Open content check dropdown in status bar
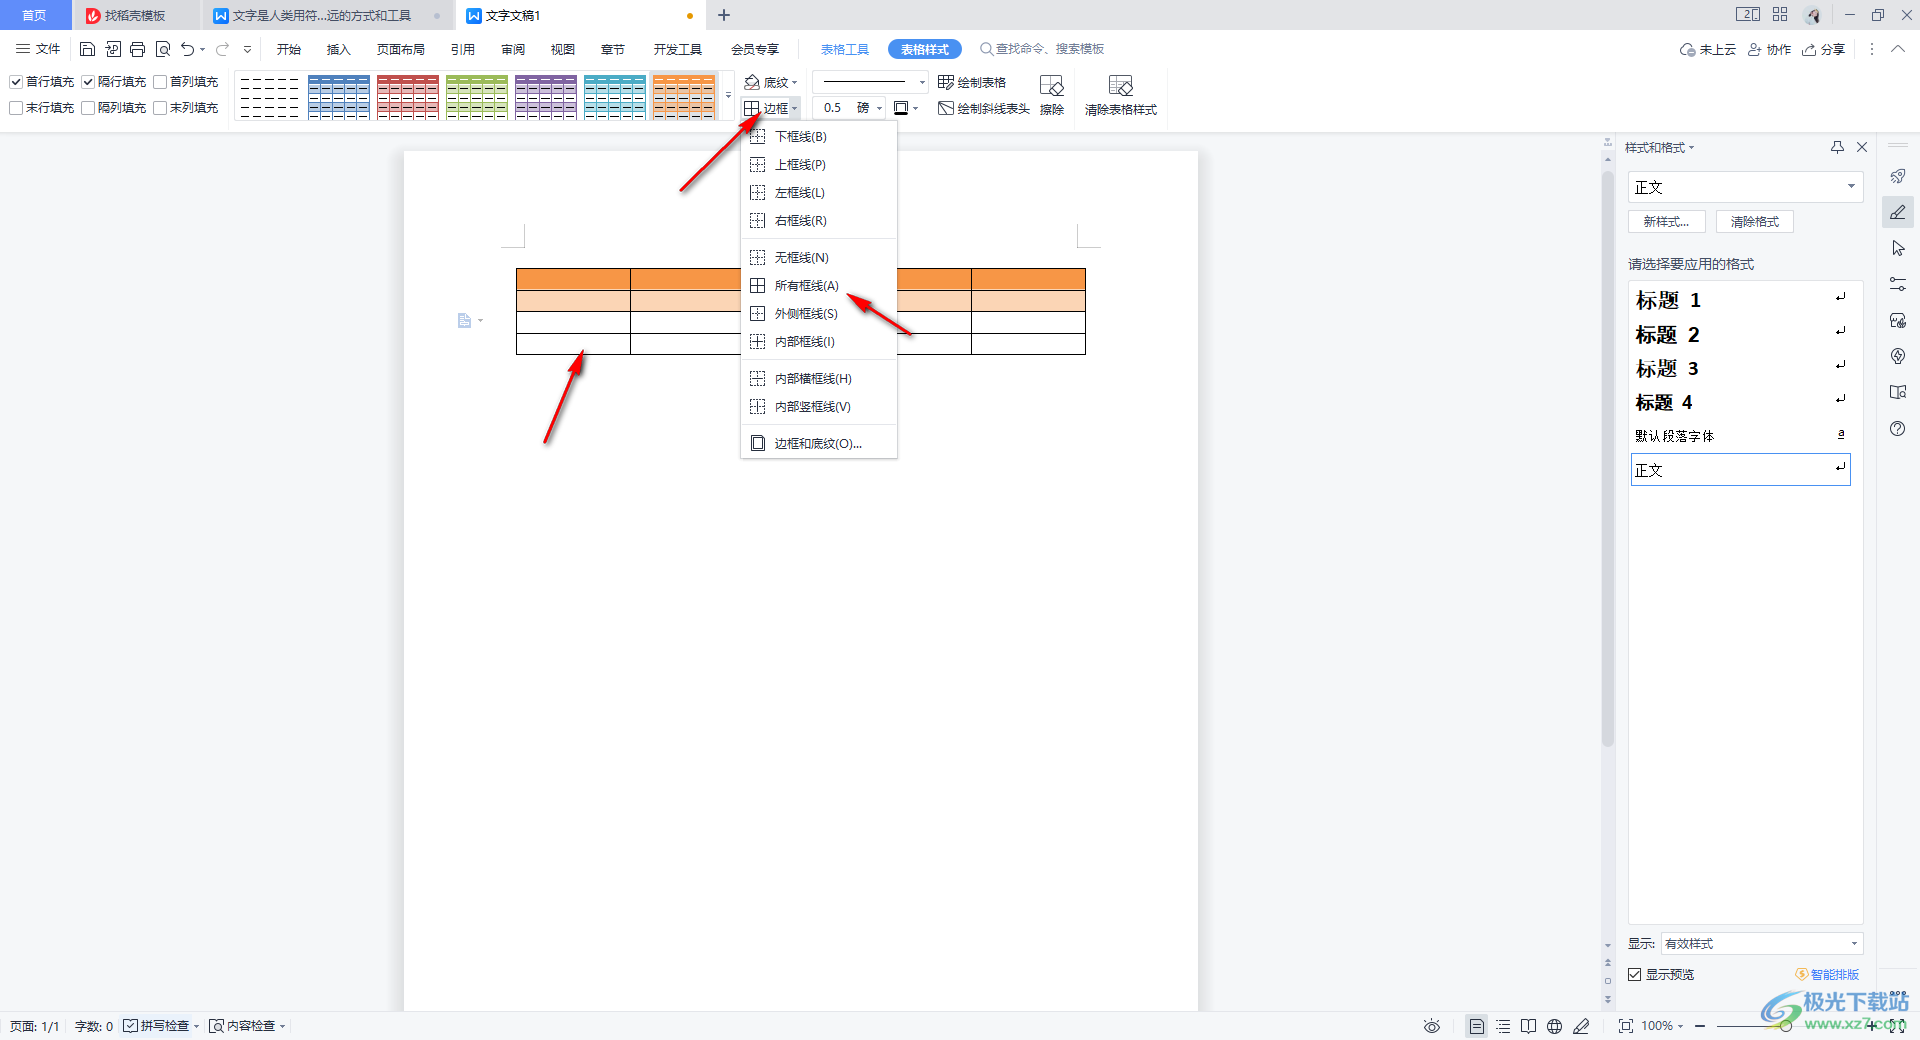The image size is (1920, 1040). 283,1026
